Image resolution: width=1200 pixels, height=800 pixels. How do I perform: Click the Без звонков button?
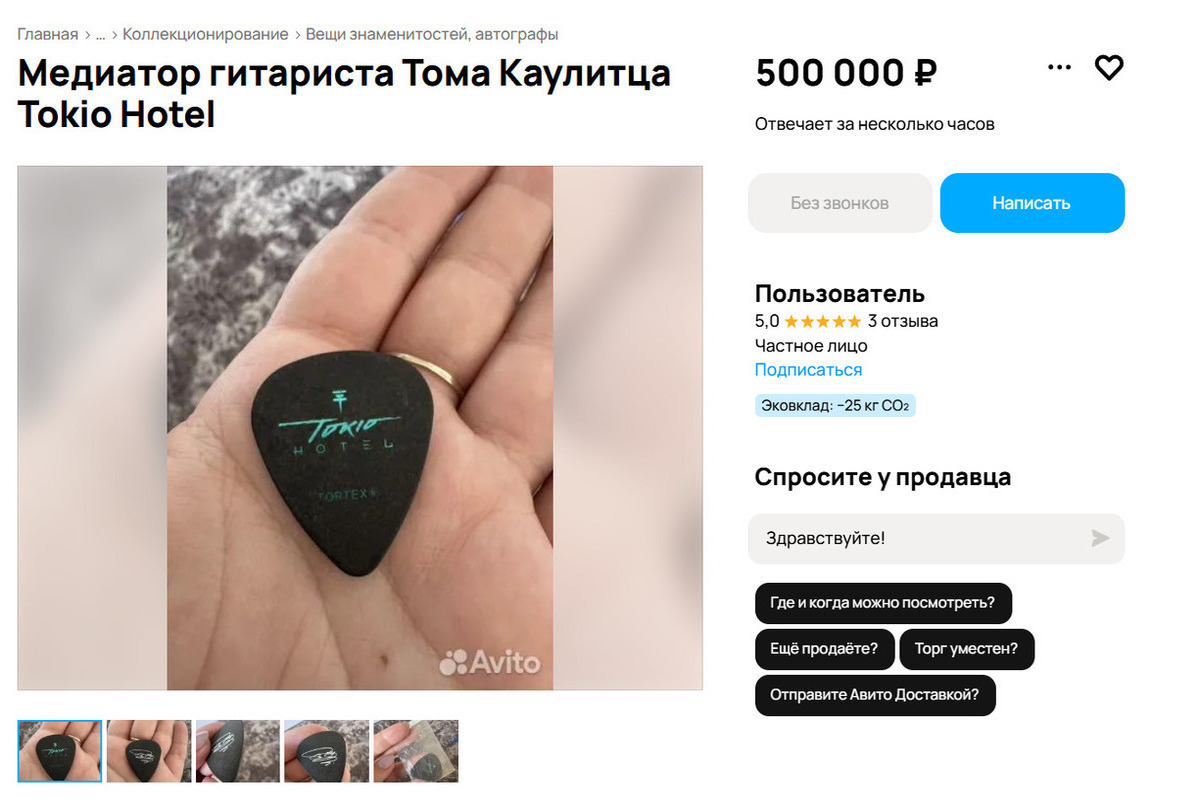click(840, 203)
